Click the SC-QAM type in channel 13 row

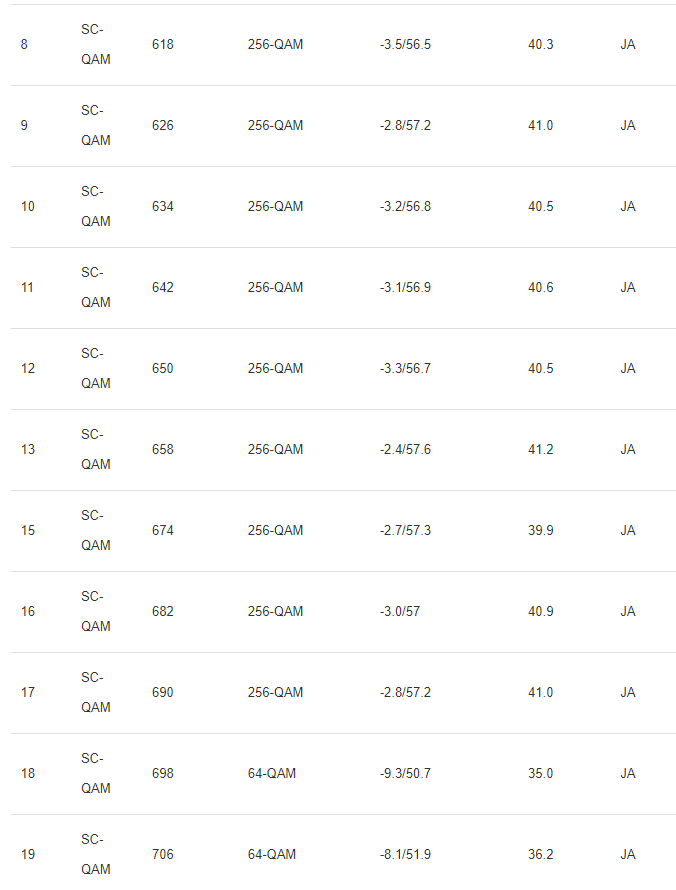click(x=96, y=450)
